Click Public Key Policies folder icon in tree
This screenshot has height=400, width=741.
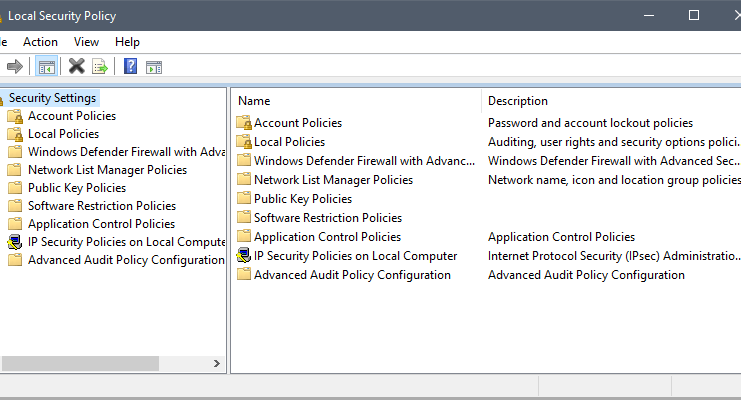tap(15, 188)
